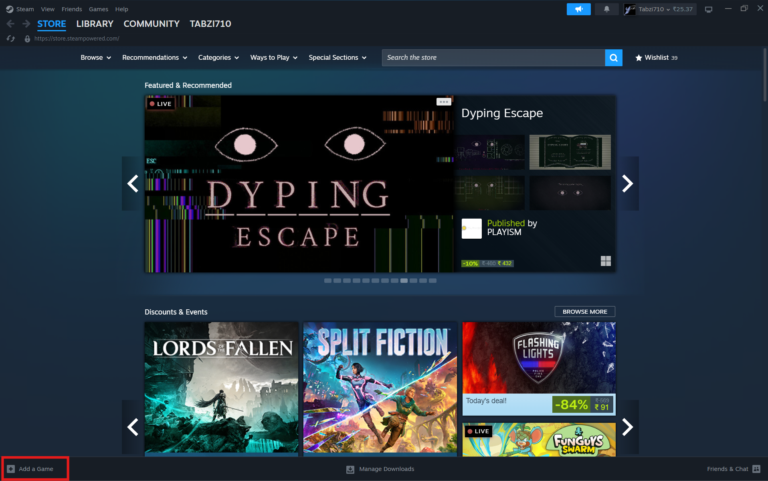Click the Wishlist star icon
This screenshot has width=768, height=481.
click(638, 58)
